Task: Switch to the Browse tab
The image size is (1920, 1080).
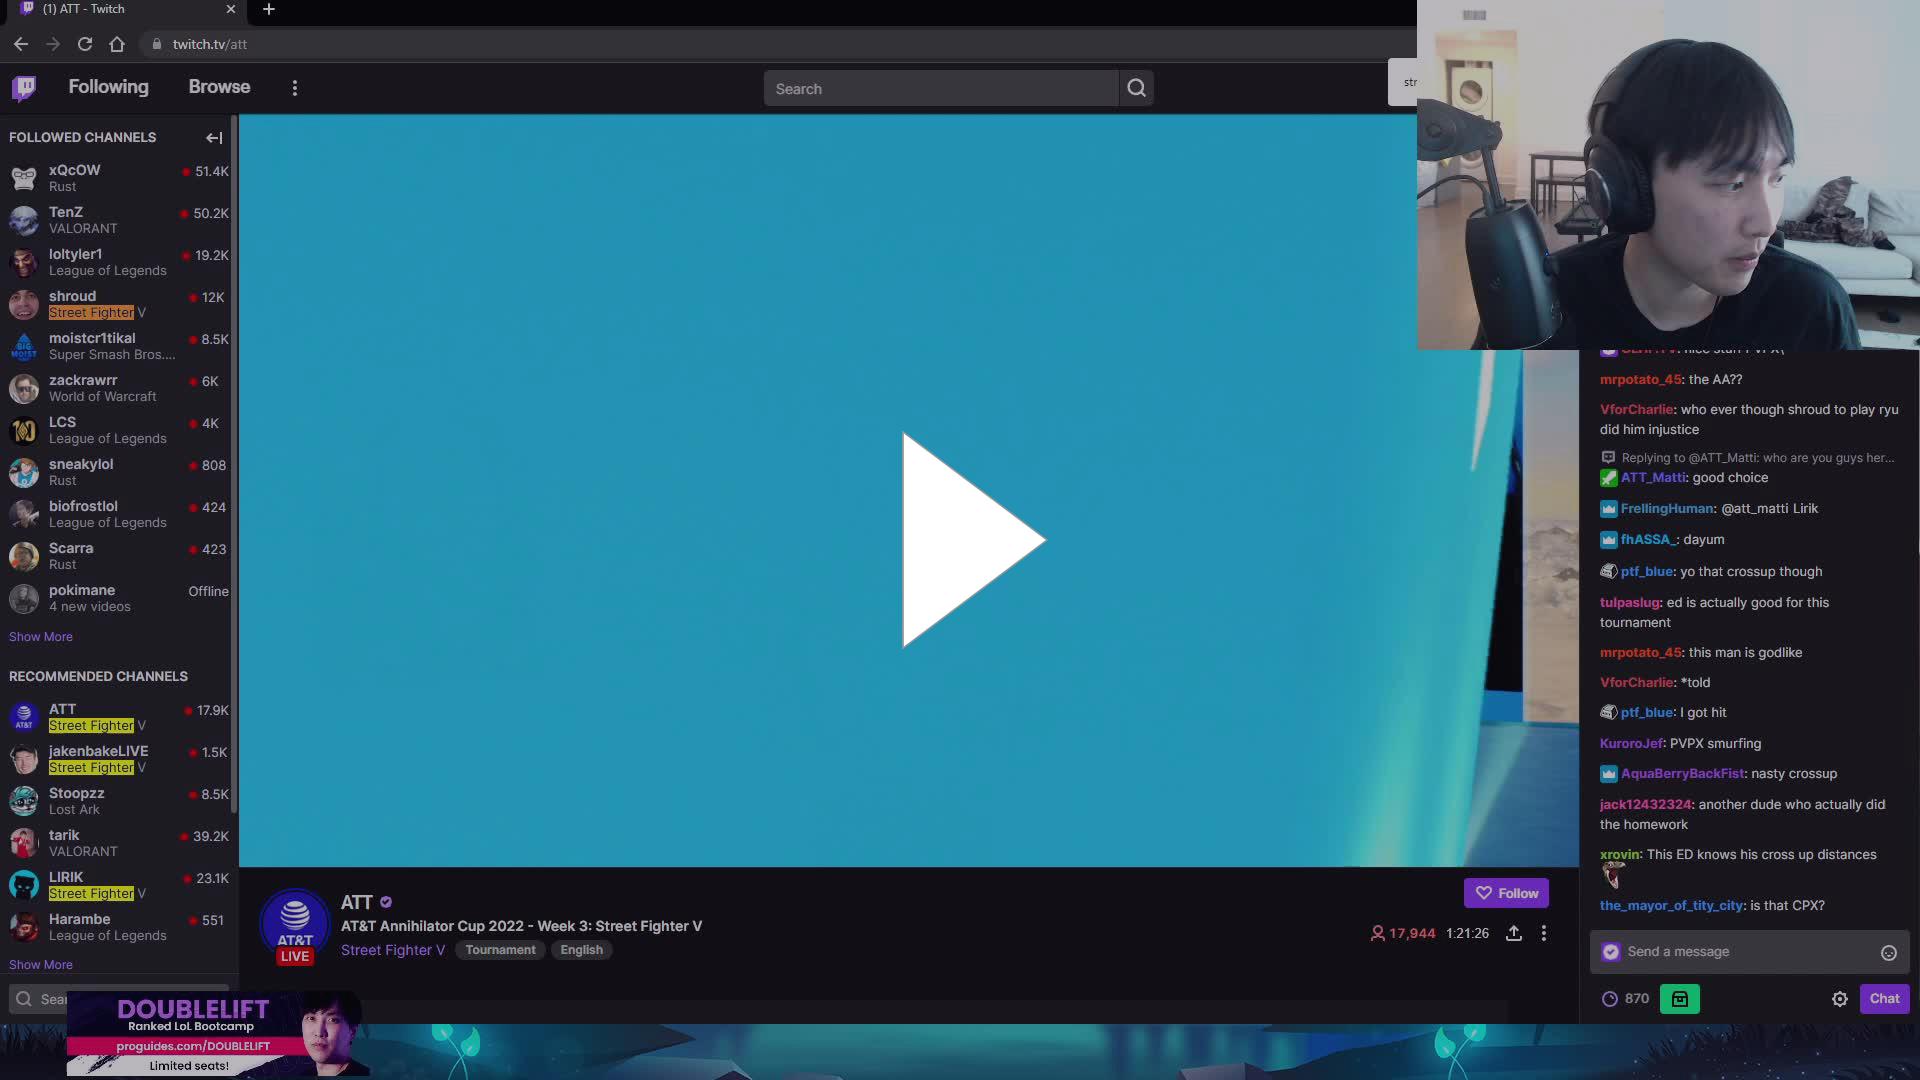Action: [x=219, y=88]
